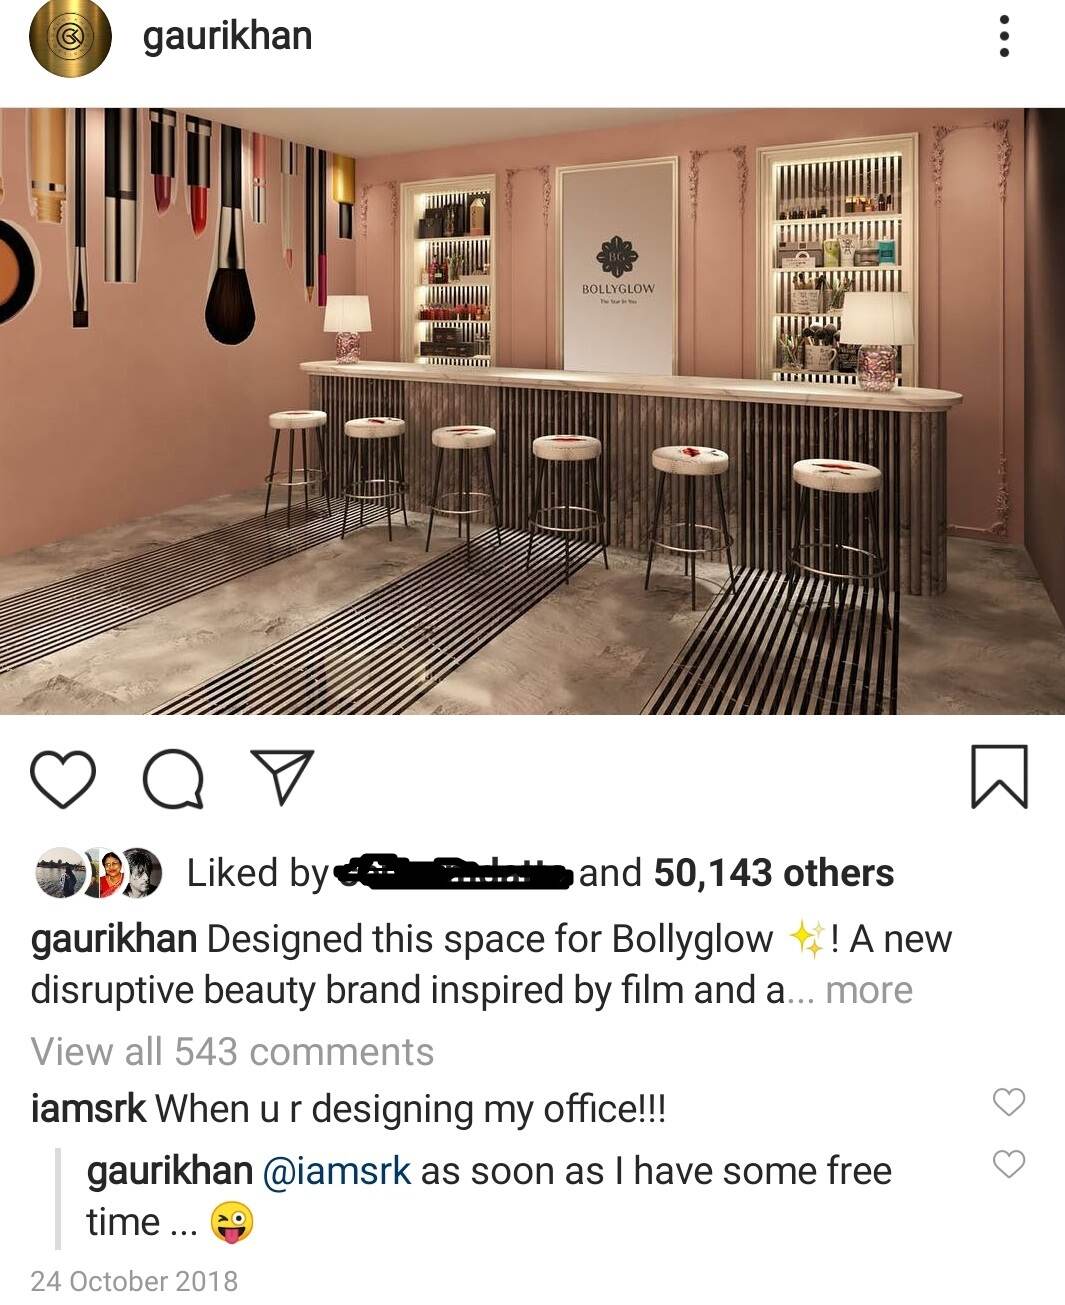The image size is (1065, 1305).
Task: Open the iamsrk commenter username
Action: click(x=89, y=1109)
